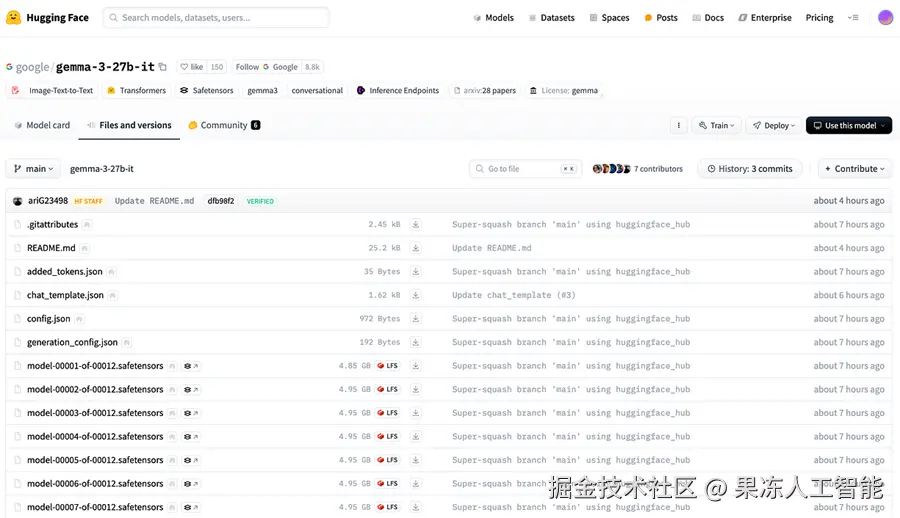Click the arxiv 28 papers tag
Screen dimensions: 900x518
point(484,91)
